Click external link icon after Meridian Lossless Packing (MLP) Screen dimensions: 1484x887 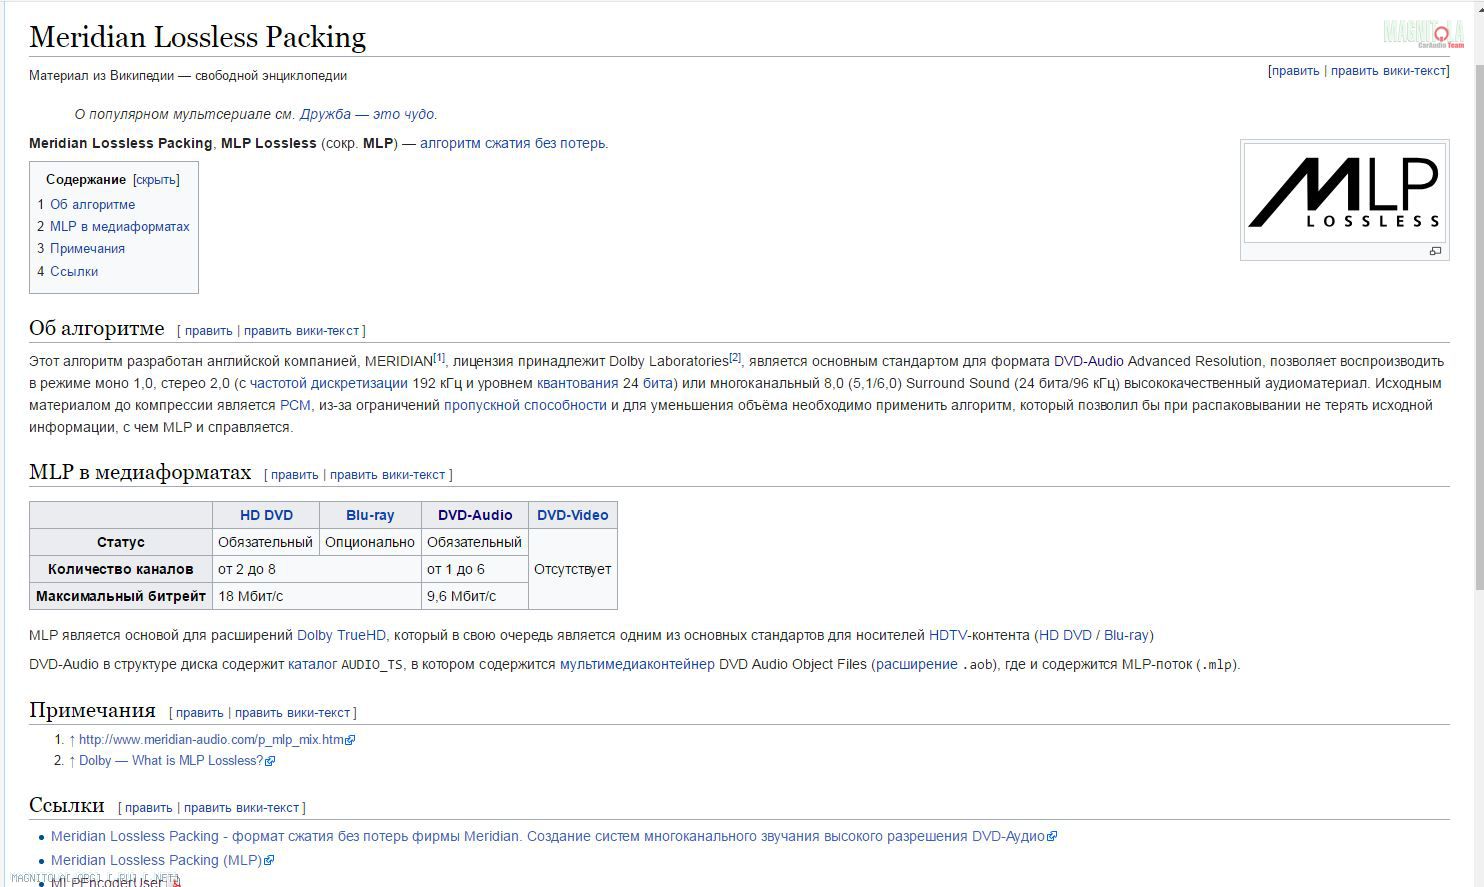[268, 861]
